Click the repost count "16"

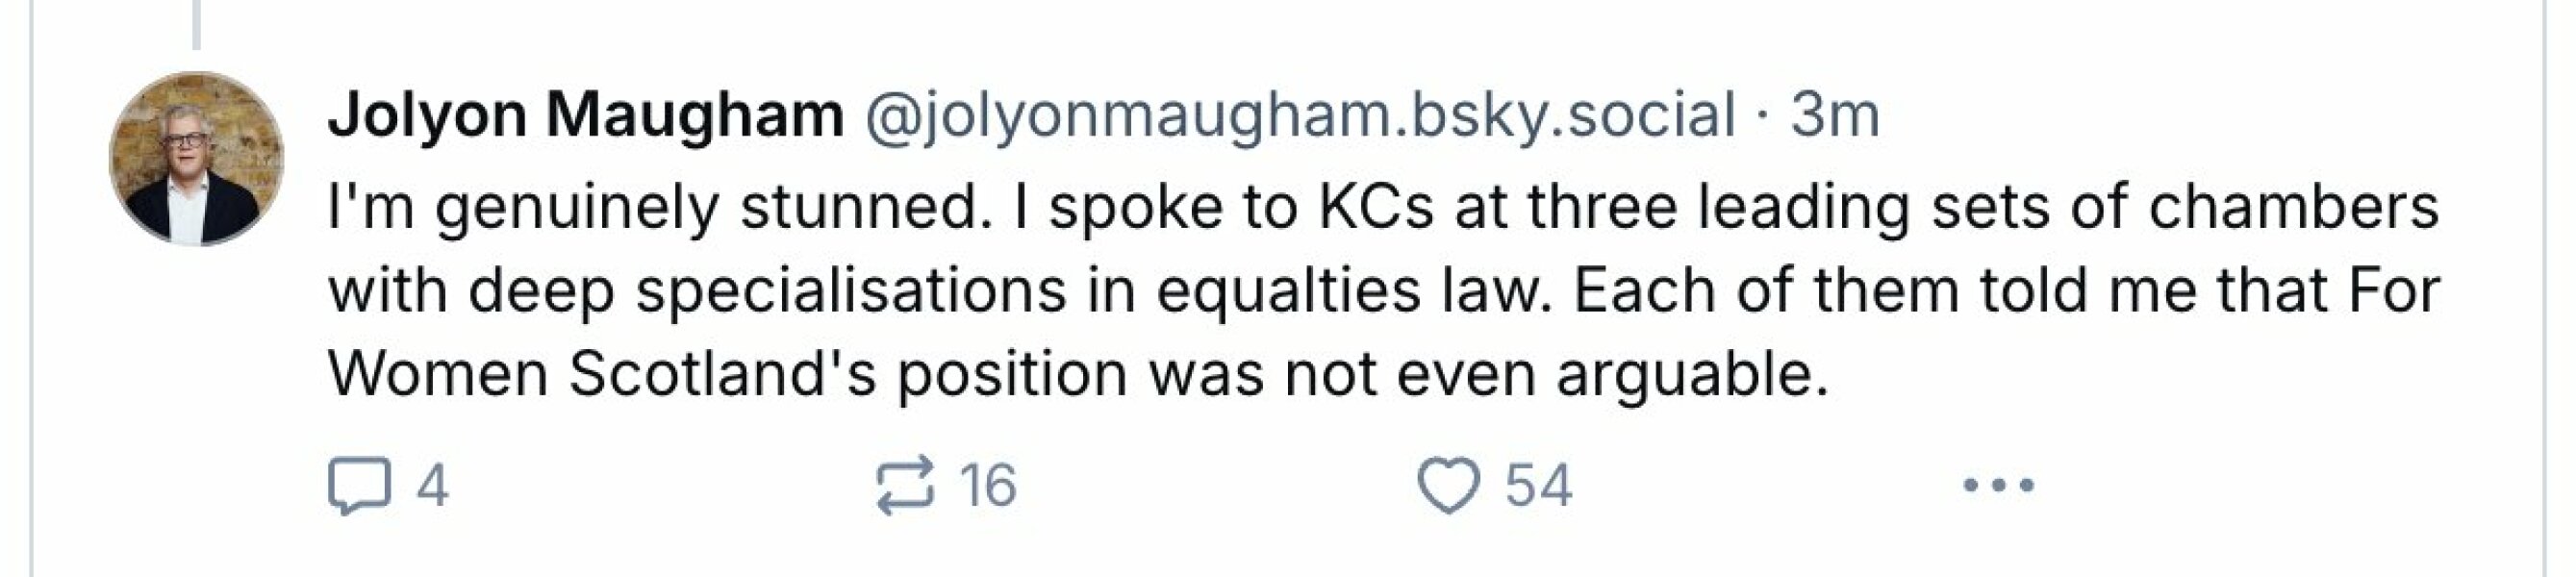click(988, 486)
